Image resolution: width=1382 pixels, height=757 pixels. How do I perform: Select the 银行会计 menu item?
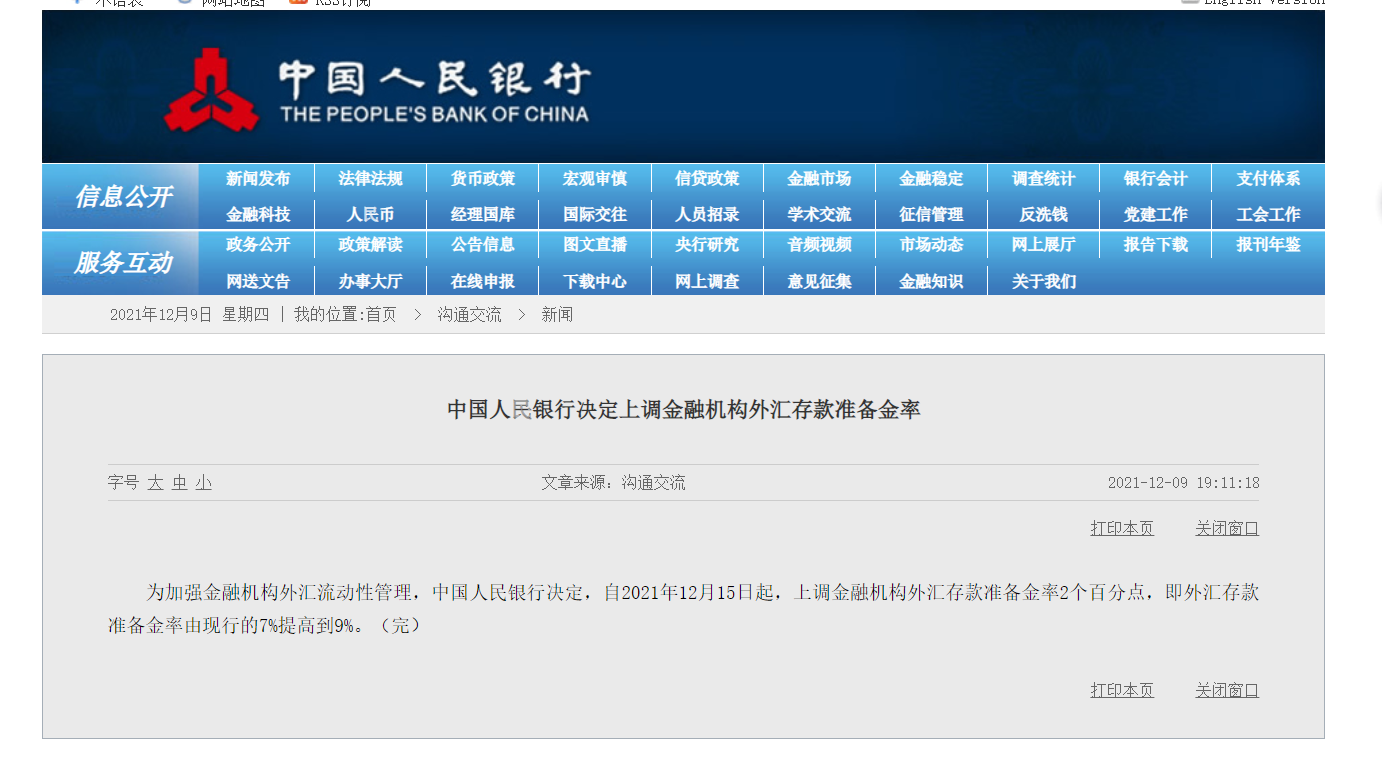pos(1155,179)
